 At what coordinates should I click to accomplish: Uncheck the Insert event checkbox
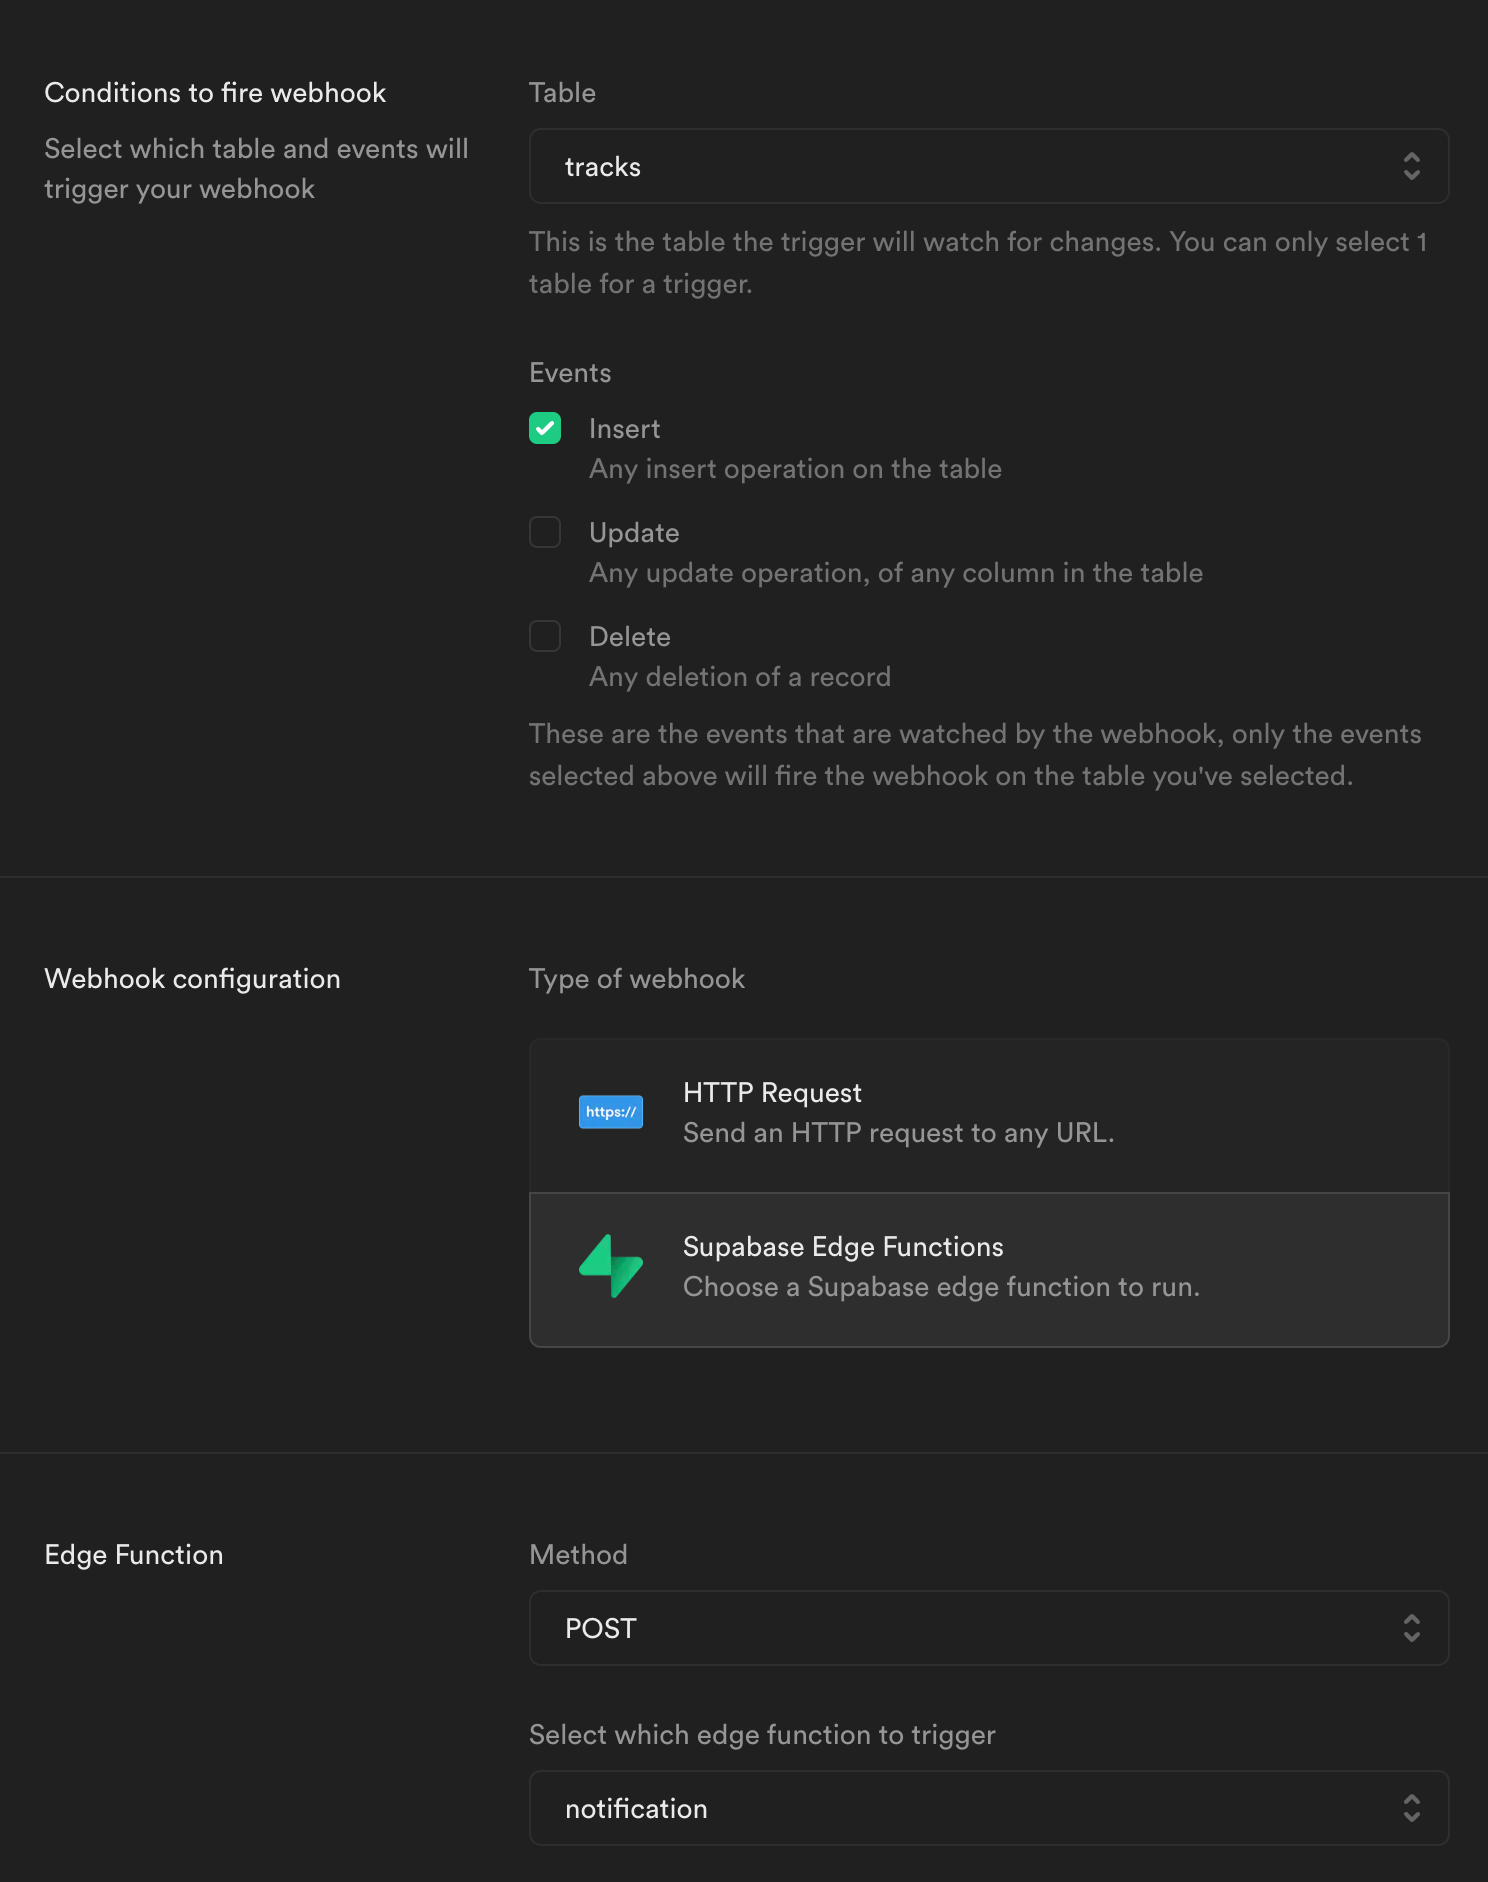[x=545, y=428]
